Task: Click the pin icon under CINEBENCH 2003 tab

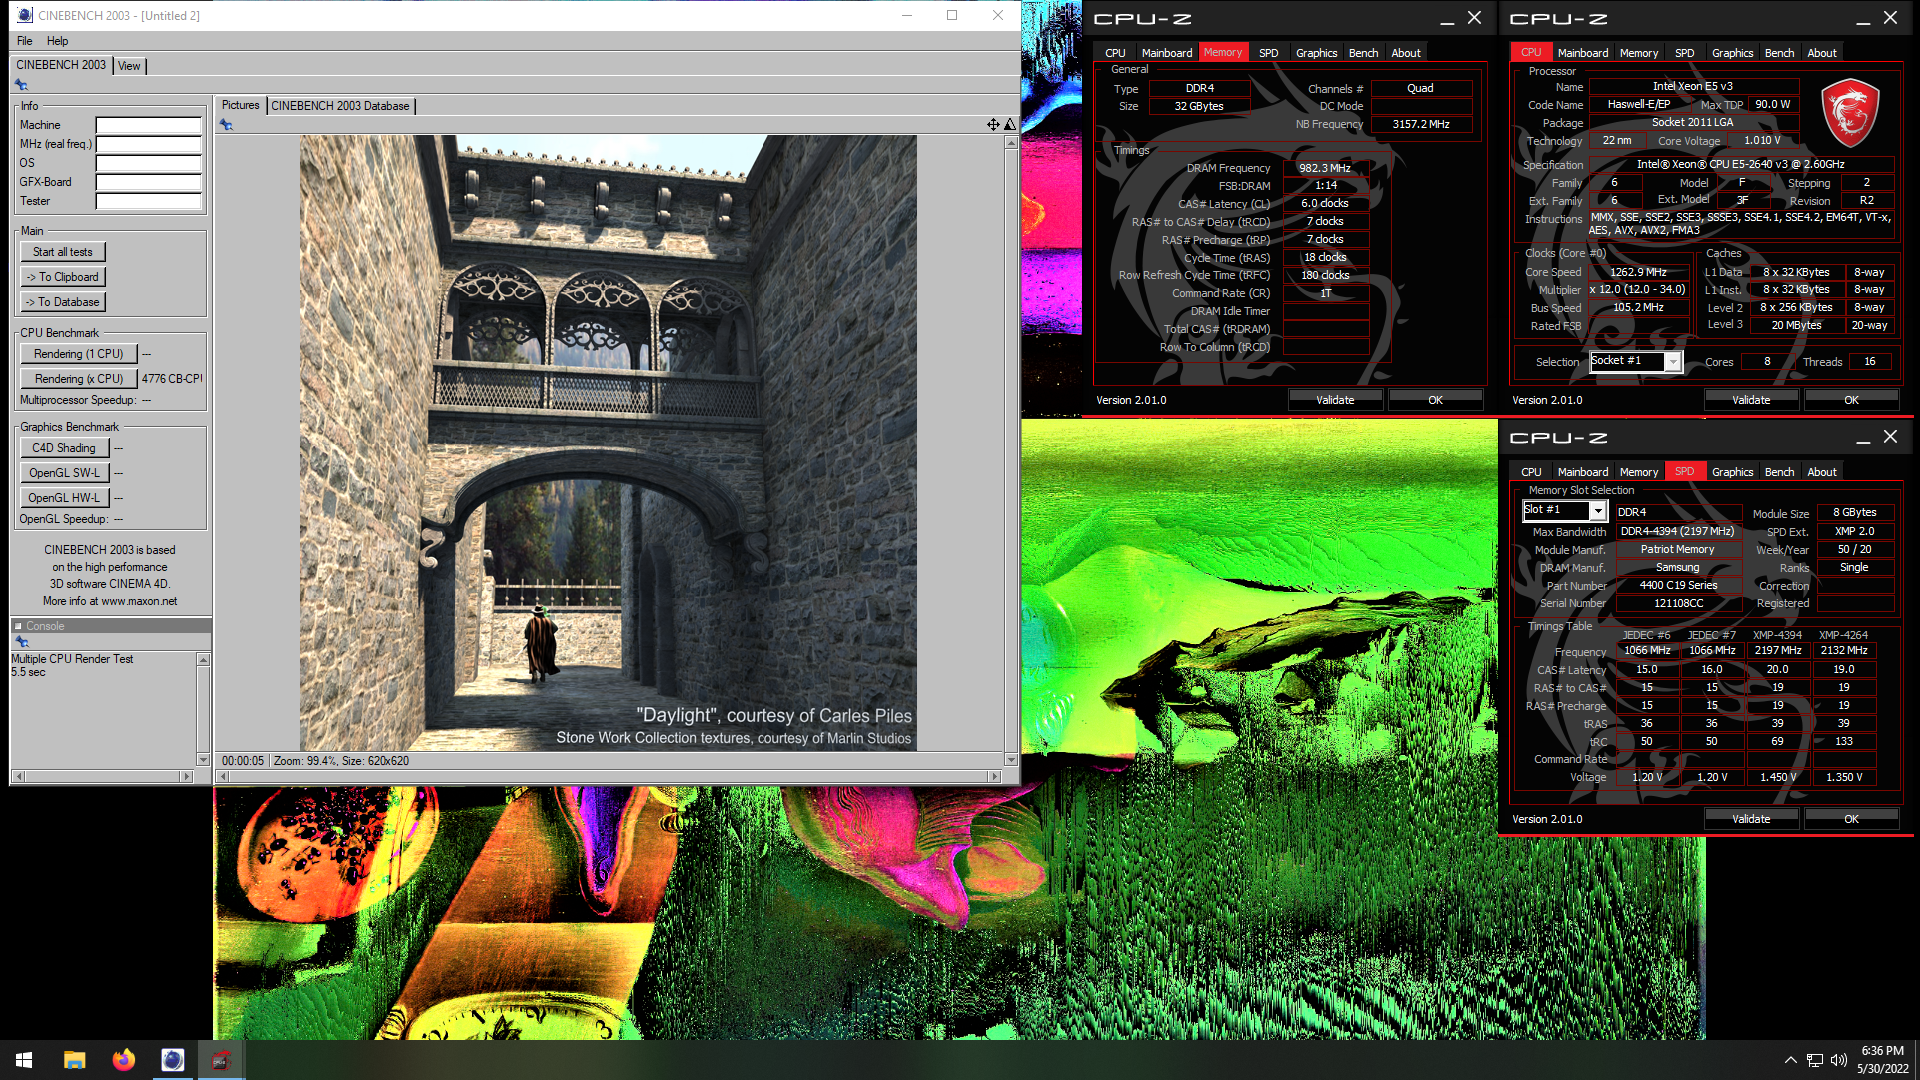Action: tap(21, 85)
